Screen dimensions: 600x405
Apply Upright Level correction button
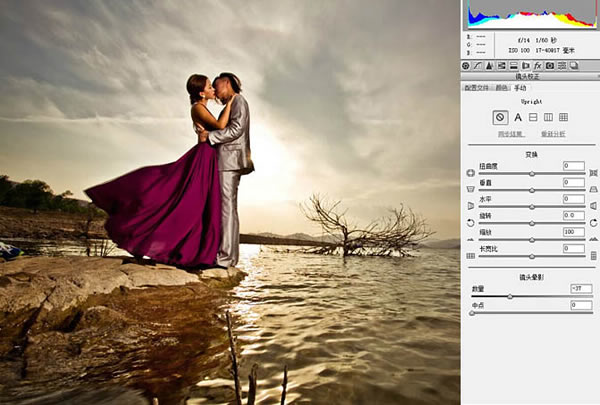point(533,117)
